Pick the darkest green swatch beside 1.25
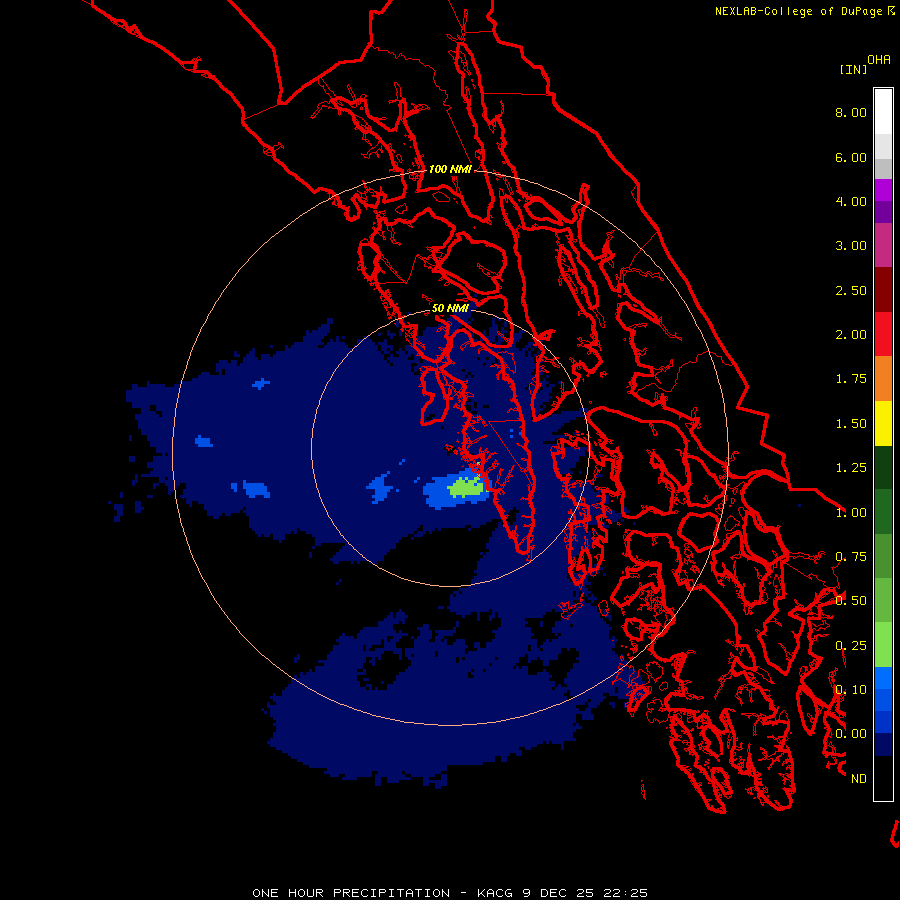 pyautogui.click(x=883, y=467)
